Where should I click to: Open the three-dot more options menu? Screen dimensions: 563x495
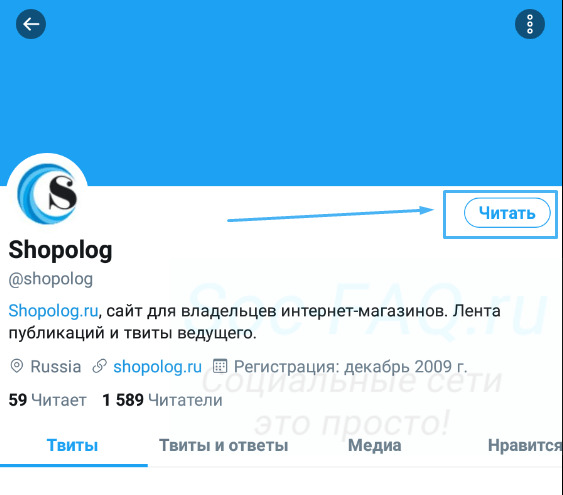(x=530, y=24)
